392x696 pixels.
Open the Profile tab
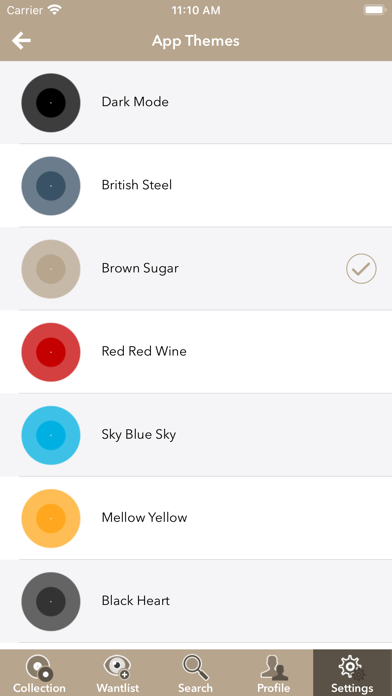click(274, 673)
